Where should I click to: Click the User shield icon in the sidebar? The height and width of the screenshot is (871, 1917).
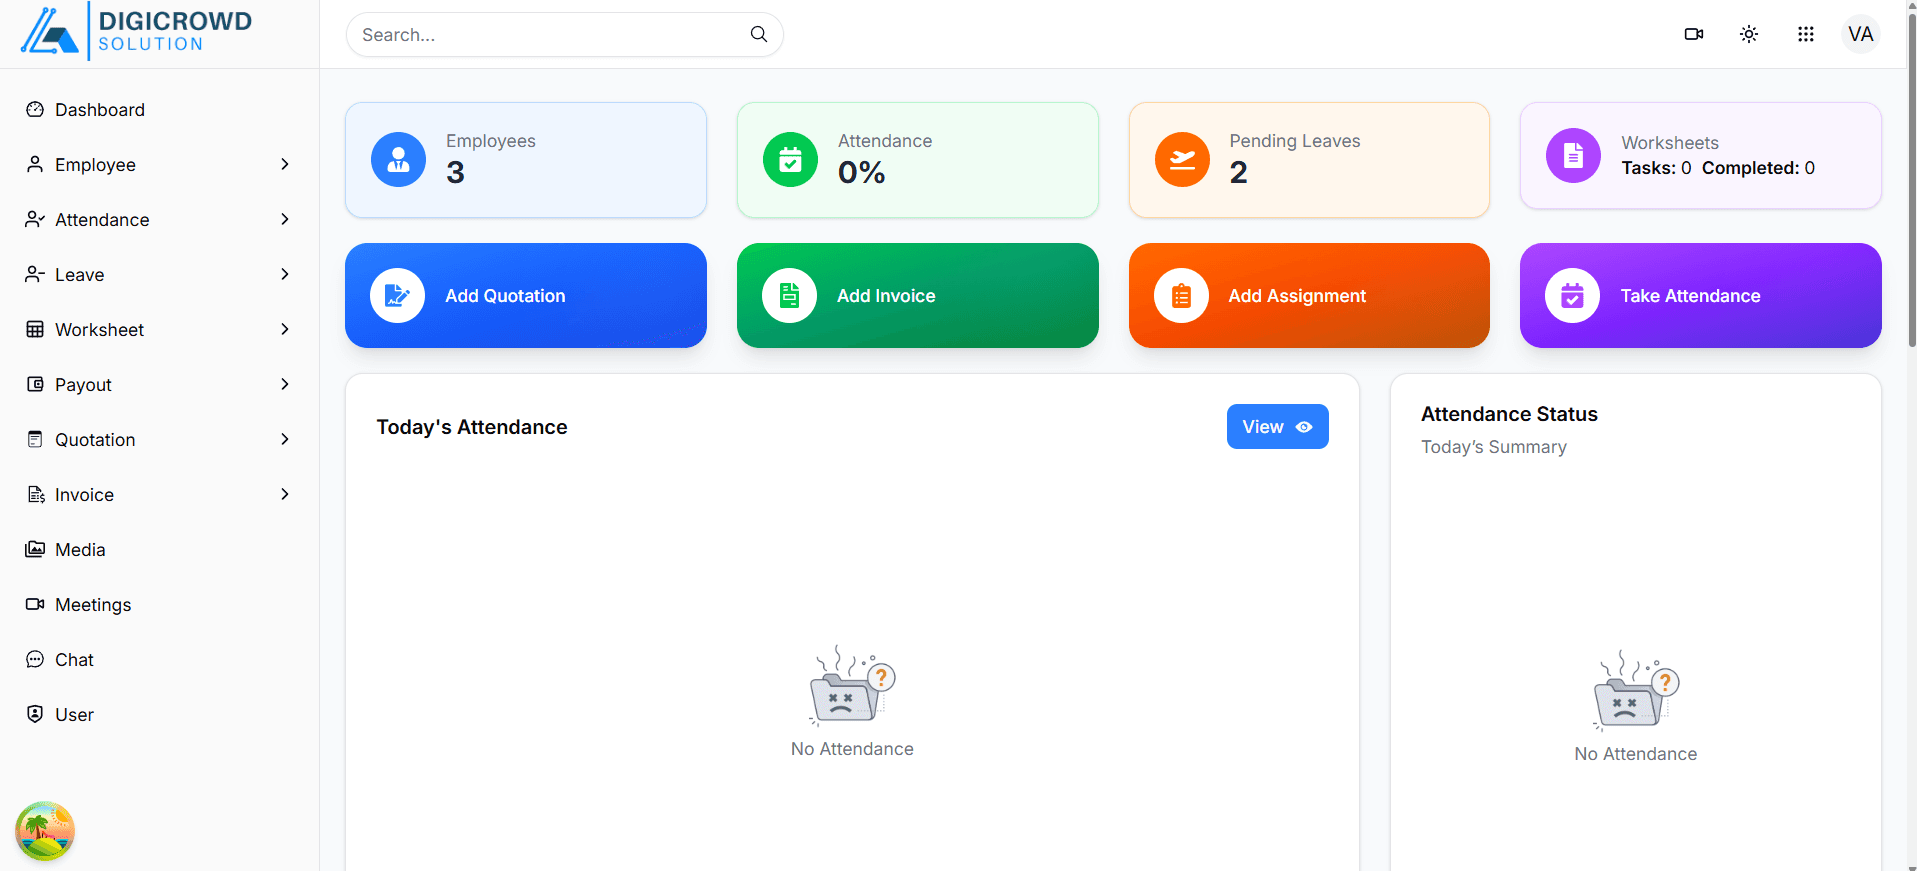coord(35,714)
